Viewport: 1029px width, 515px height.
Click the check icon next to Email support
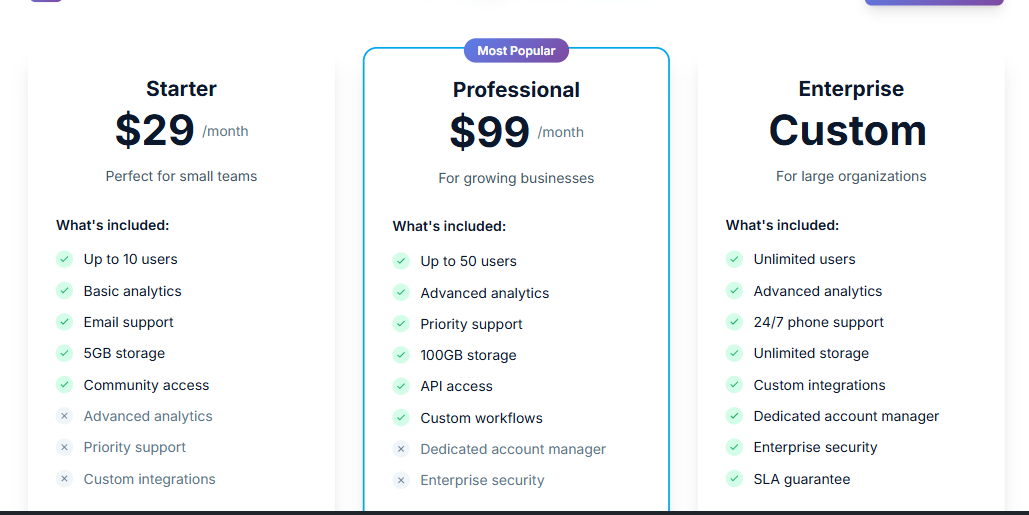(65, 322)
